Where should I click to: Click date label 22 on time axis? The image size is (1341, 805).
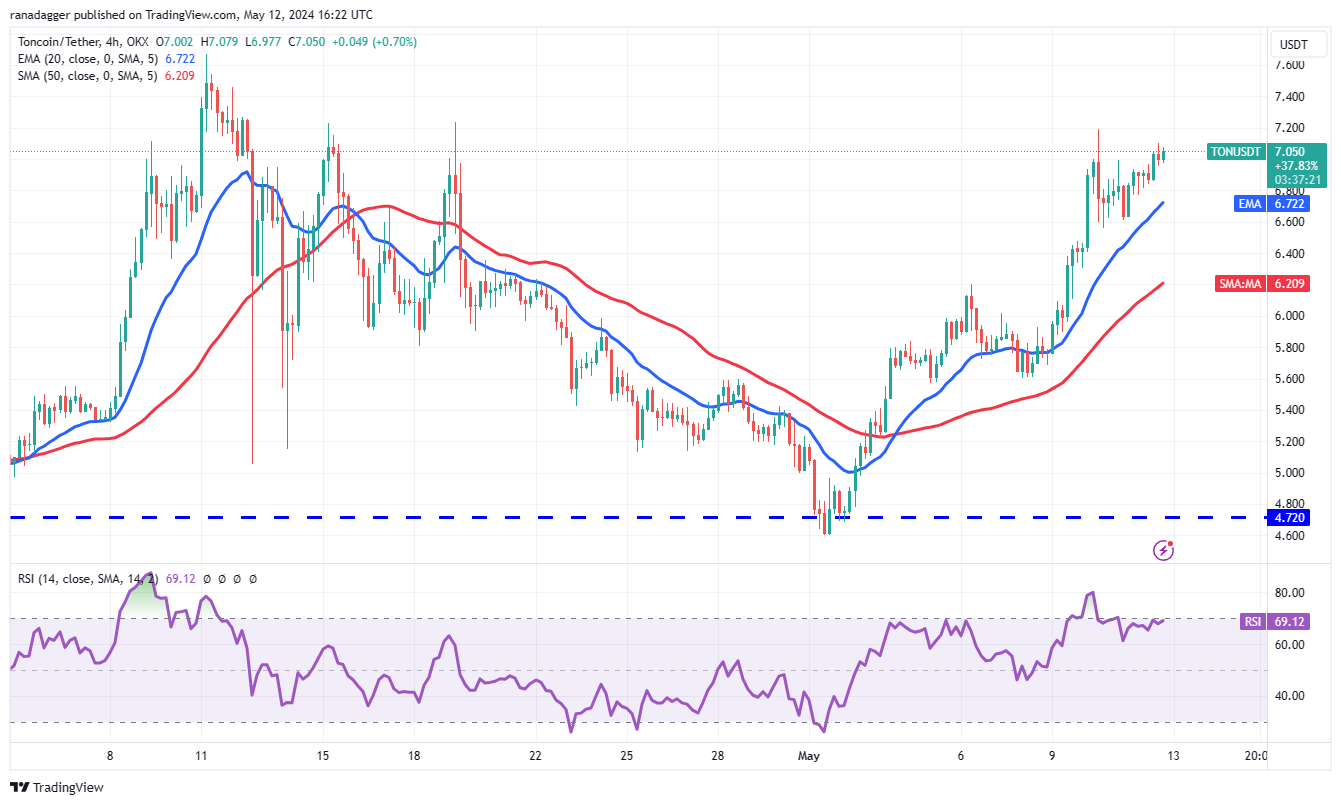click(535, 756)
